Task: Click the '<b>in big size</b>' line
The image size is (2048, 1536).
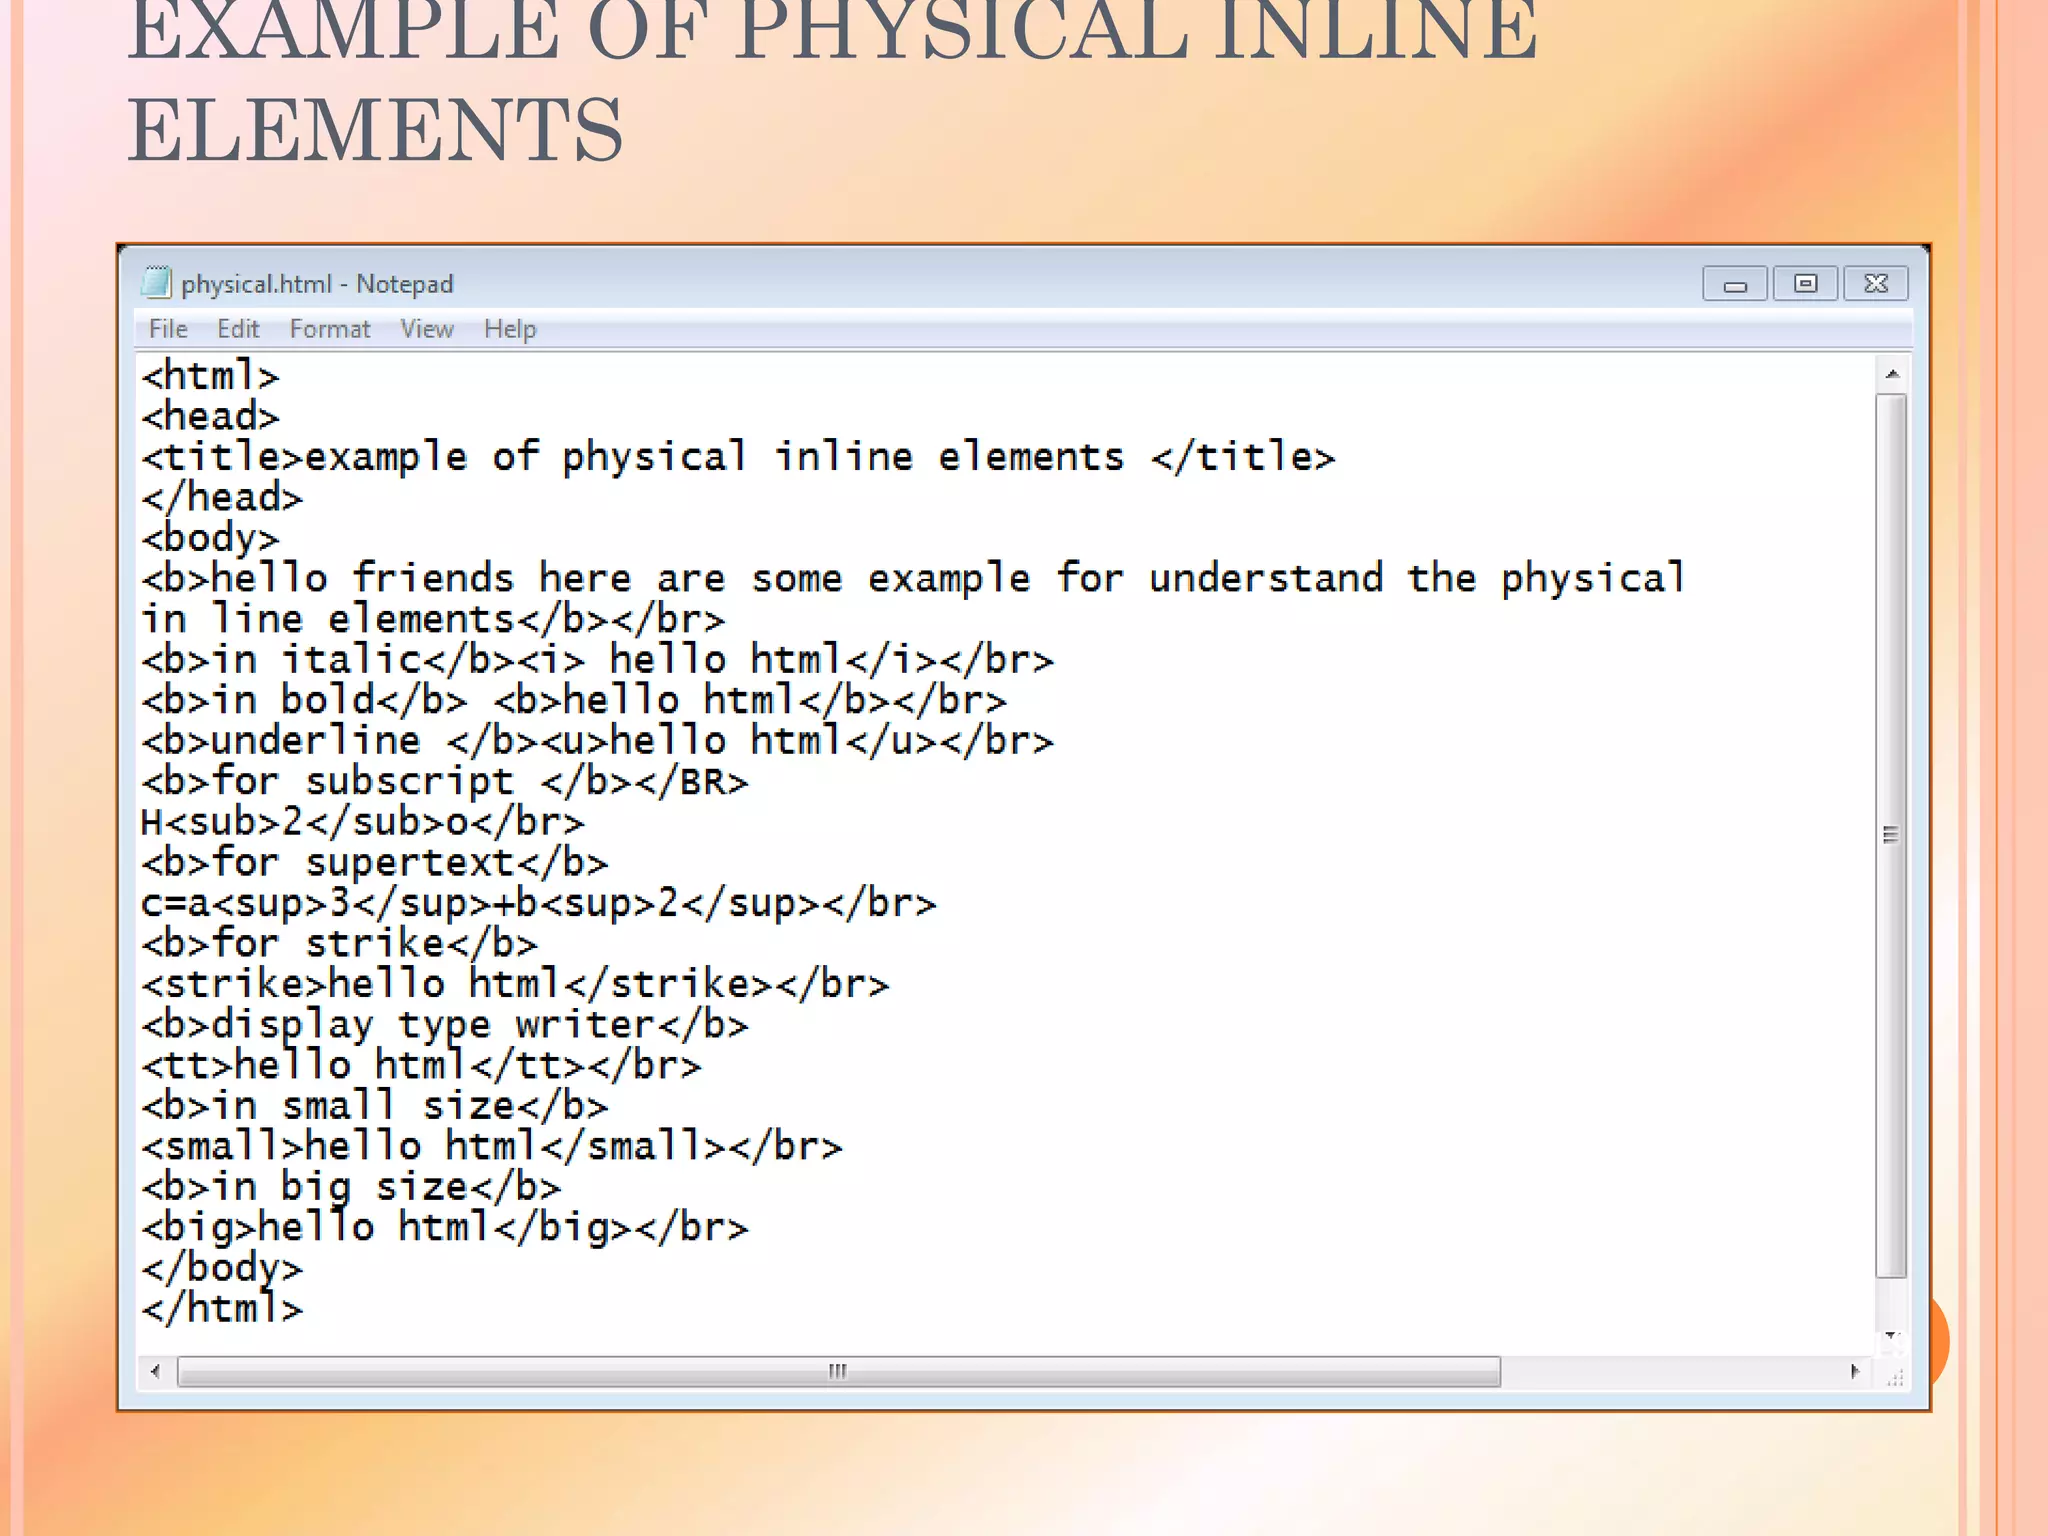Action: pos(351,1187)
